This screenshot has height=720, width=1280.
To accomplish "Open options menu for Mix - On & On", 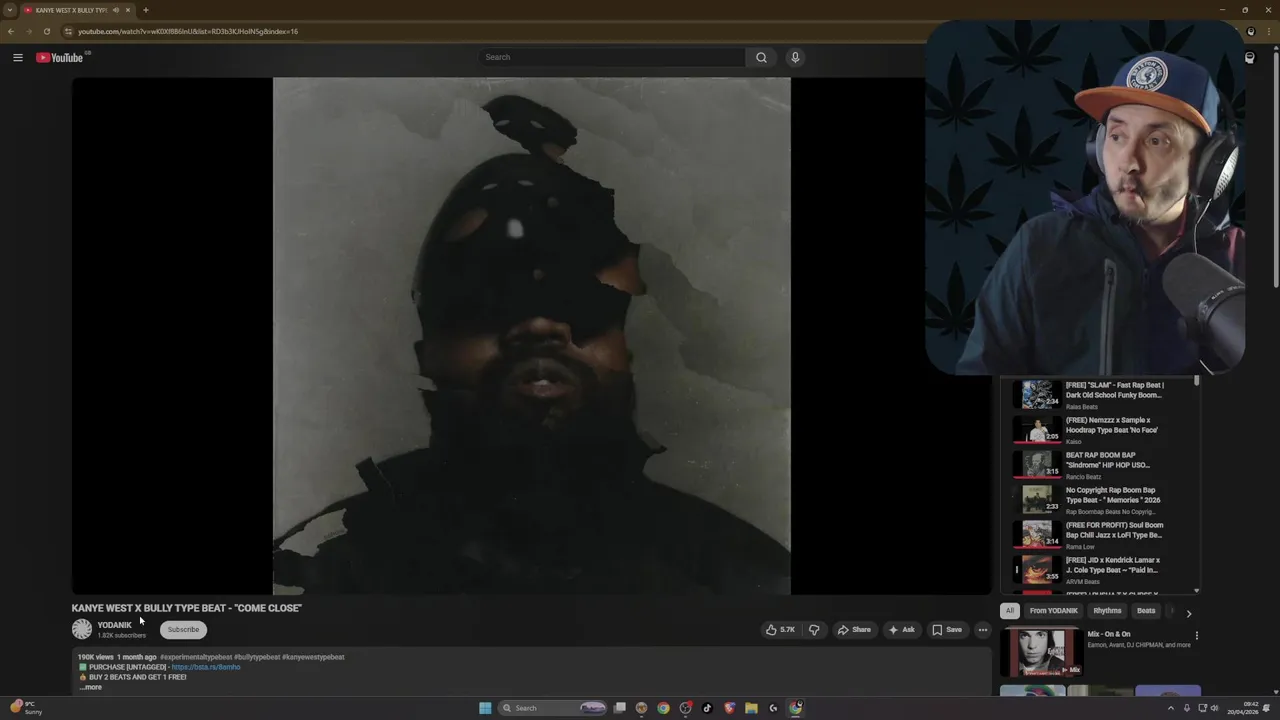I will 1196,635.
